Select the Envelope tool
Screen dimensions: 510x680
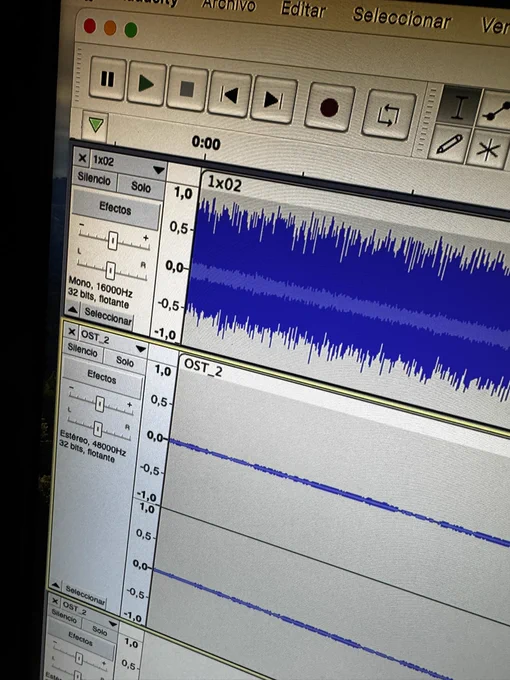[x=499, y=111]
